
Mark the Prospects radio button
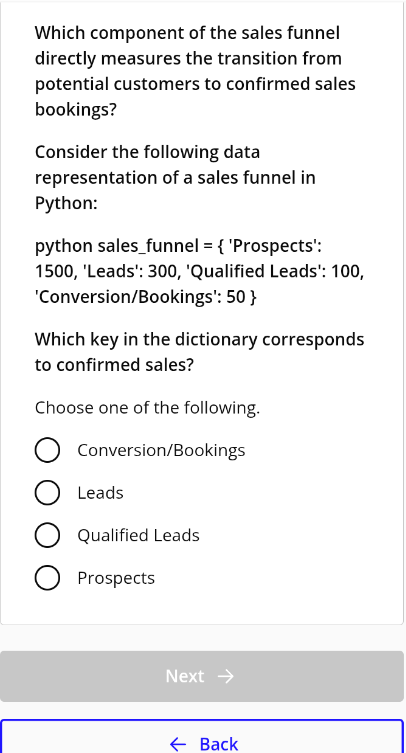tap(47, 578)
